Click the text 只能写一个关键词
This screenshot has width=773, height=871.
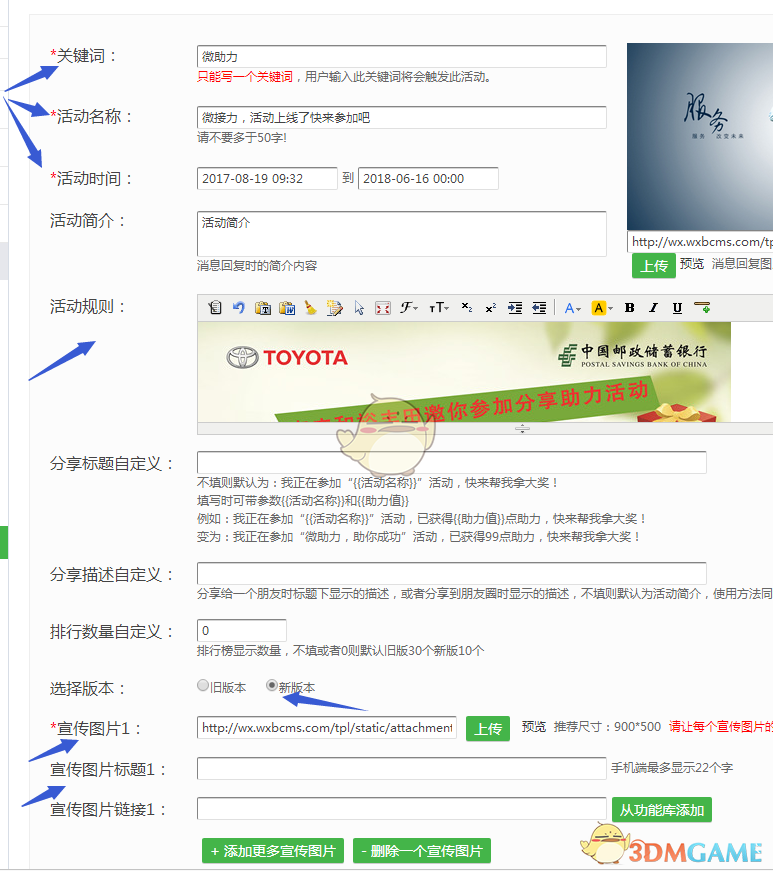(x=245, y=77)
